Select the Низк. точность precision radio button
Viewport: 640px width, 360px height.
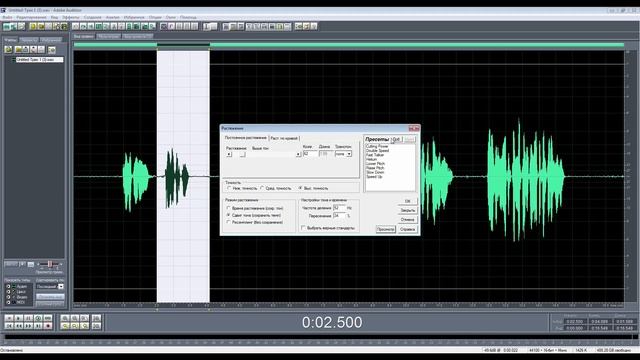pos(229,188)
